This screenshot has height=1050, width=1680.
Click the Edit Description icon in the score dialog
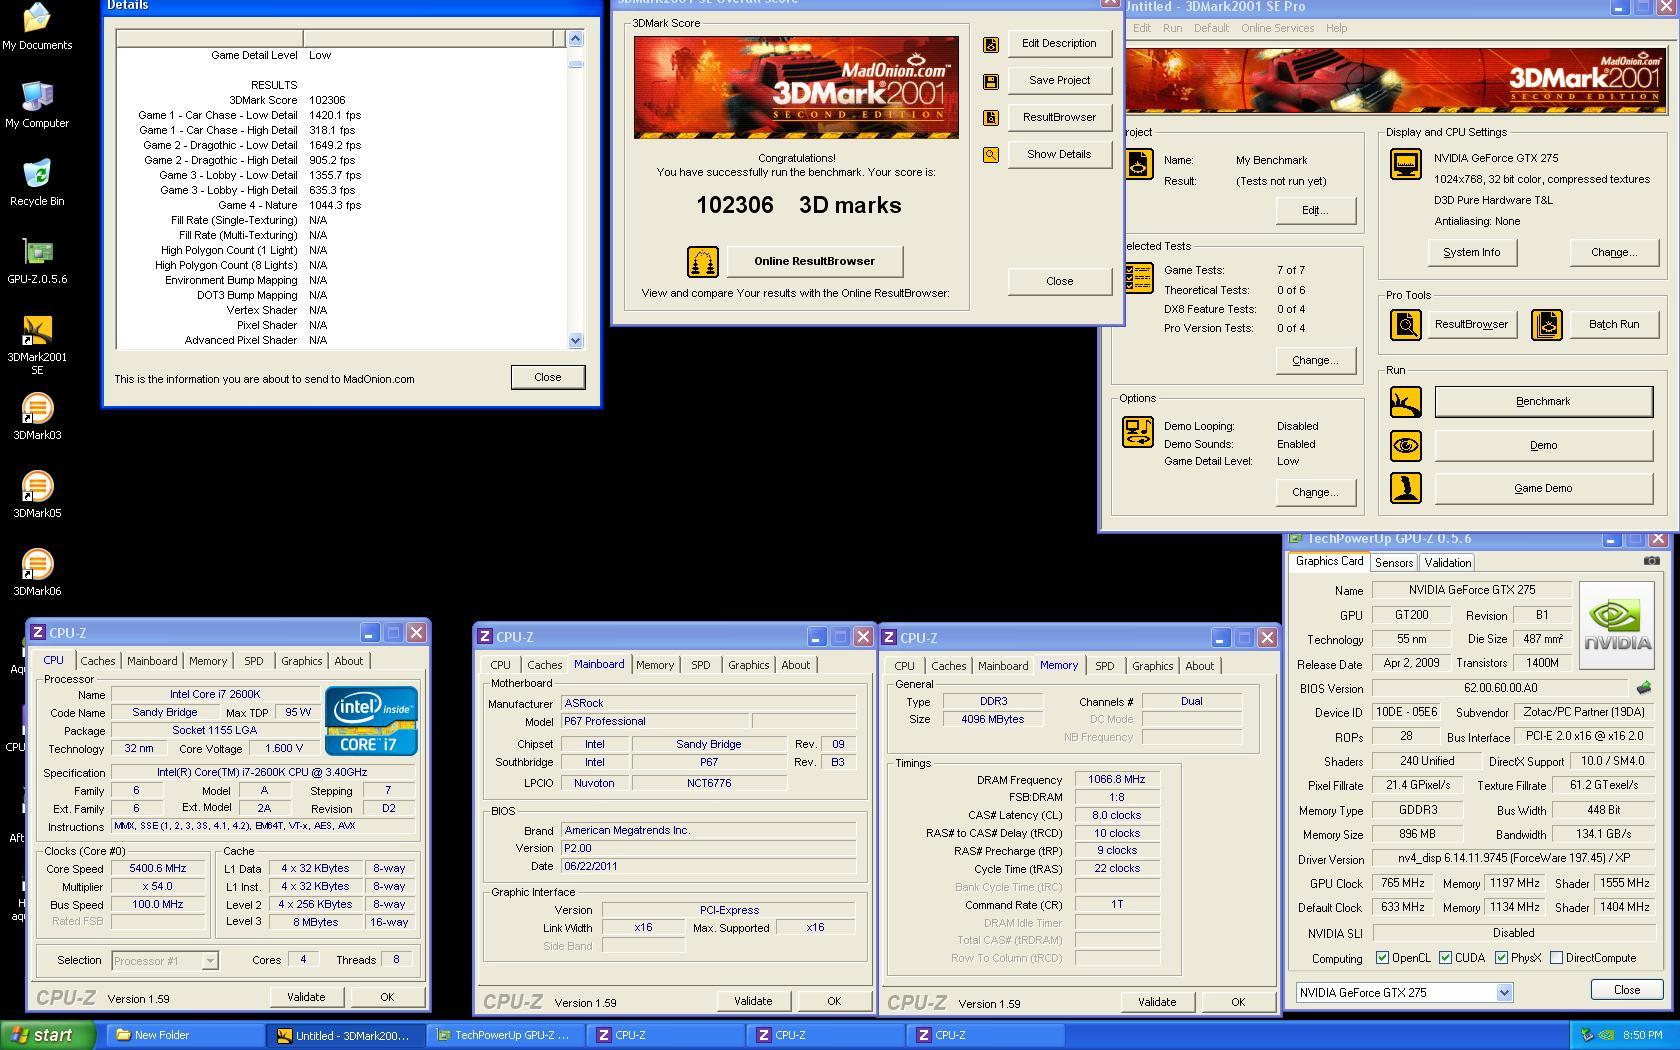pyautogui.click(x=991, y=44)
